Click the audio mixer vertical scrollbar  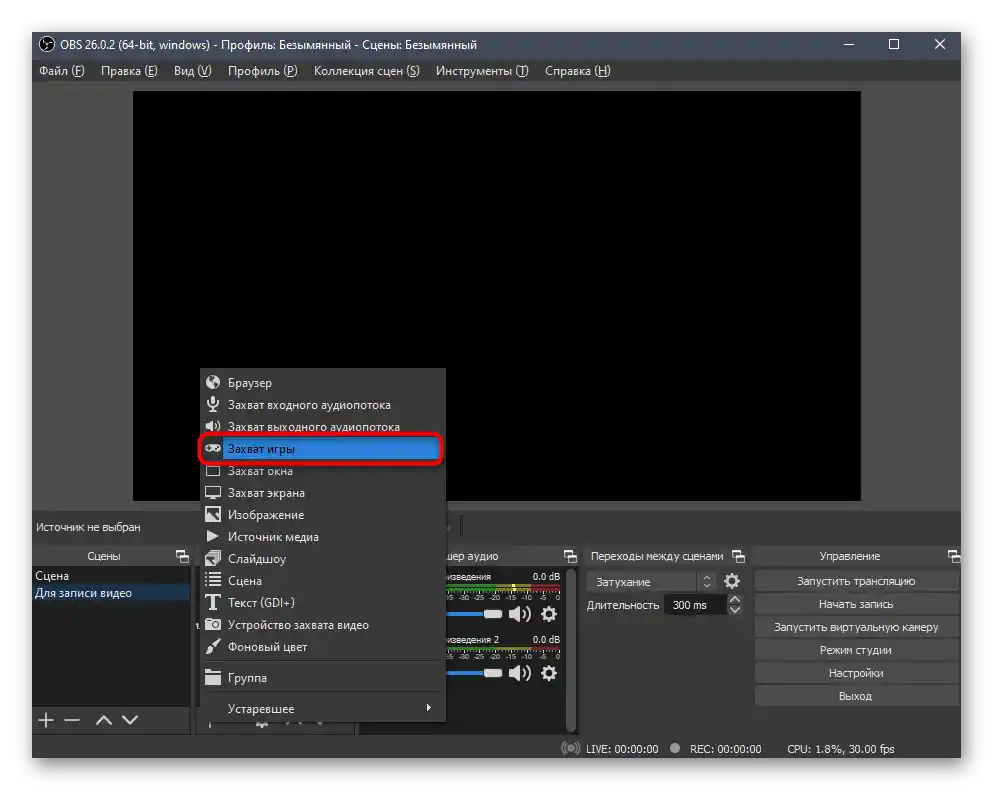click(x=571, y=649)
